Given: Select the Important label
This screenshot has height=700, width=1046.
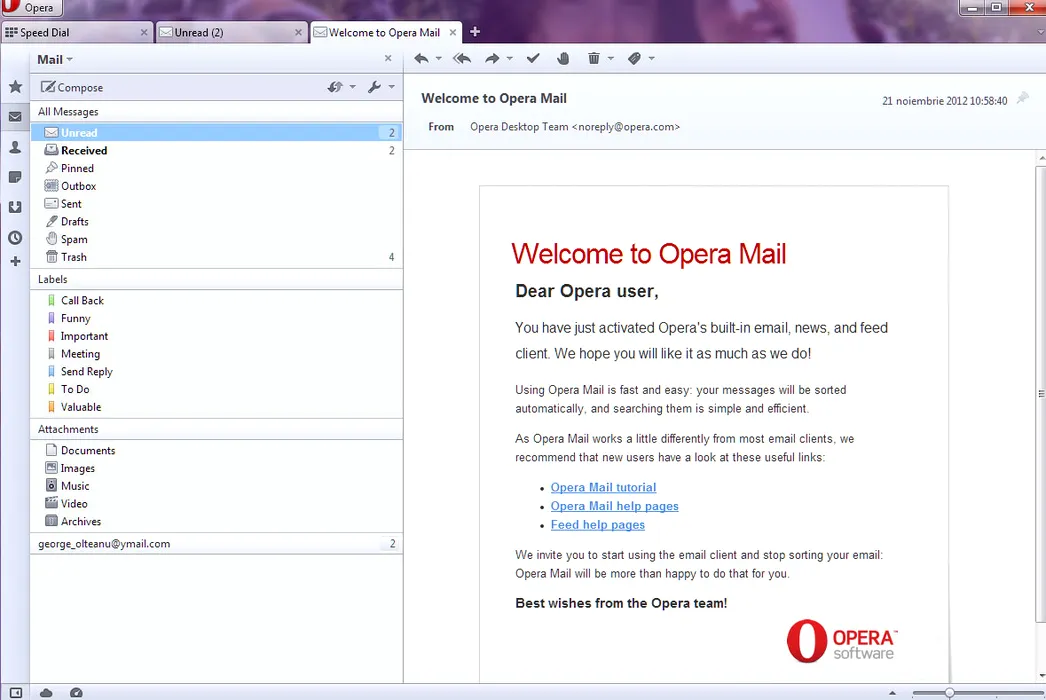Looking at the screenshot, I should pyautogui.click(x=217, y=336).
